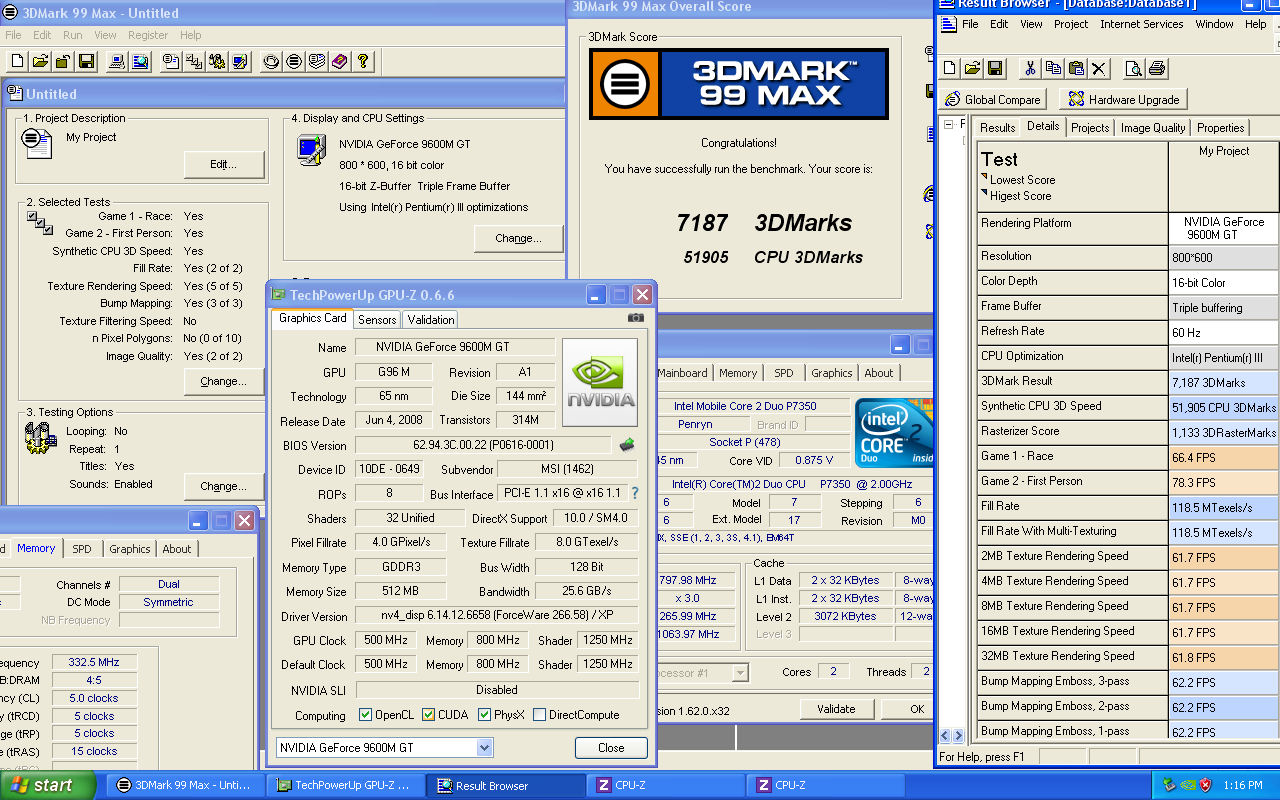Click the Result Browser horizontal scrollbar left arrow
Image resolution: width=1280 pixels, height=800 pixels.
pos(946,735)
